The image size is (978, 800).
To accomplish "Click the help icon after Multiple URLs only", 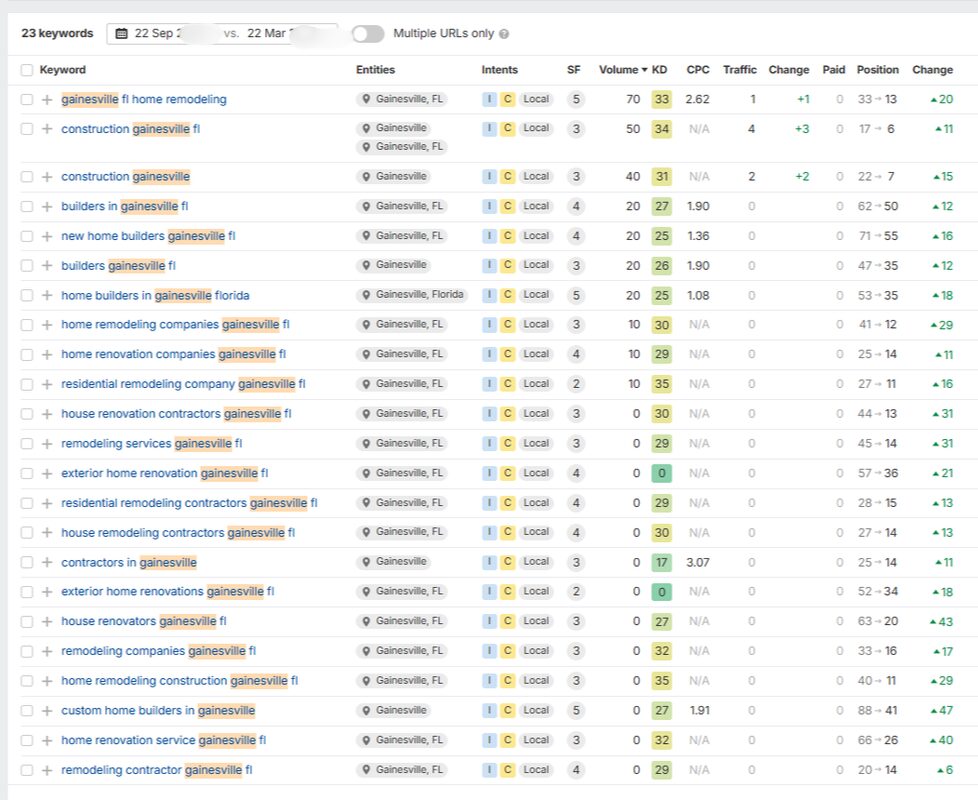I will pos(504,34).
